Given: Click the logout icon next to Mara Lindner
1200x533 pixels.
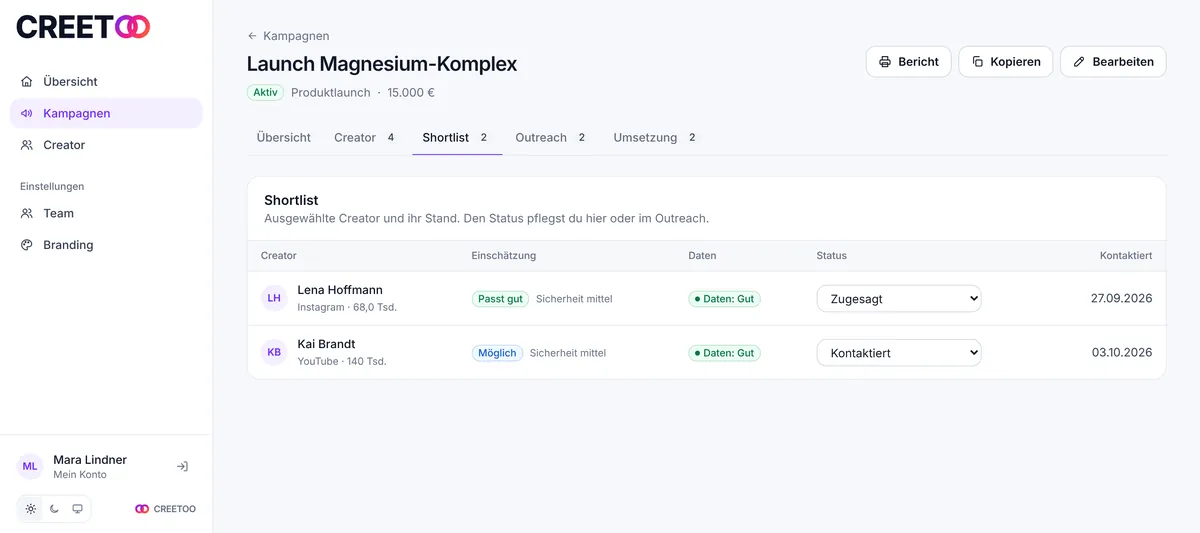Looking at the screenshot, I should tap(182, 466).
